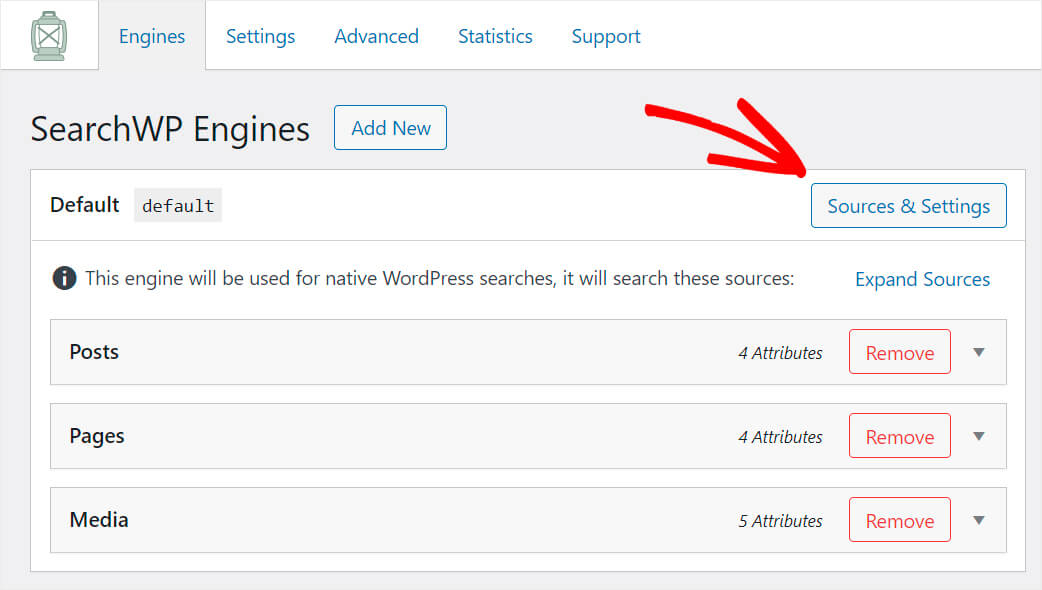Click the 'Default' engine name

[x=85, y=205]
